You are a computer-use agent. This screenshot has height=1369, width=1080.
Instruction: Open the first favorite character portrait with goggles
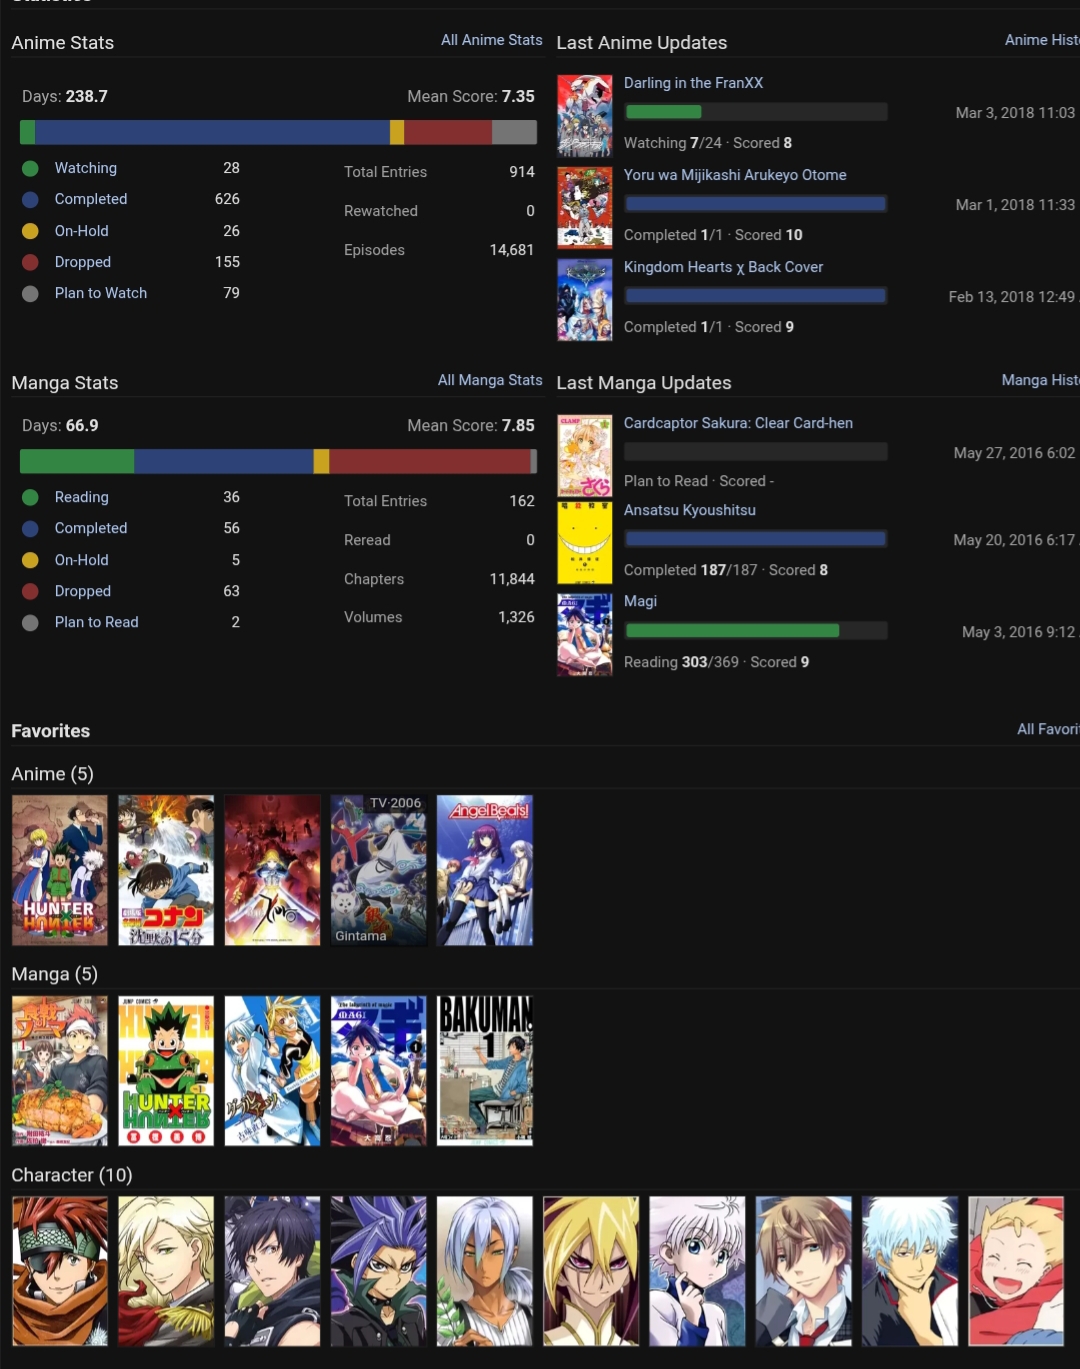tap(60, 1271)
